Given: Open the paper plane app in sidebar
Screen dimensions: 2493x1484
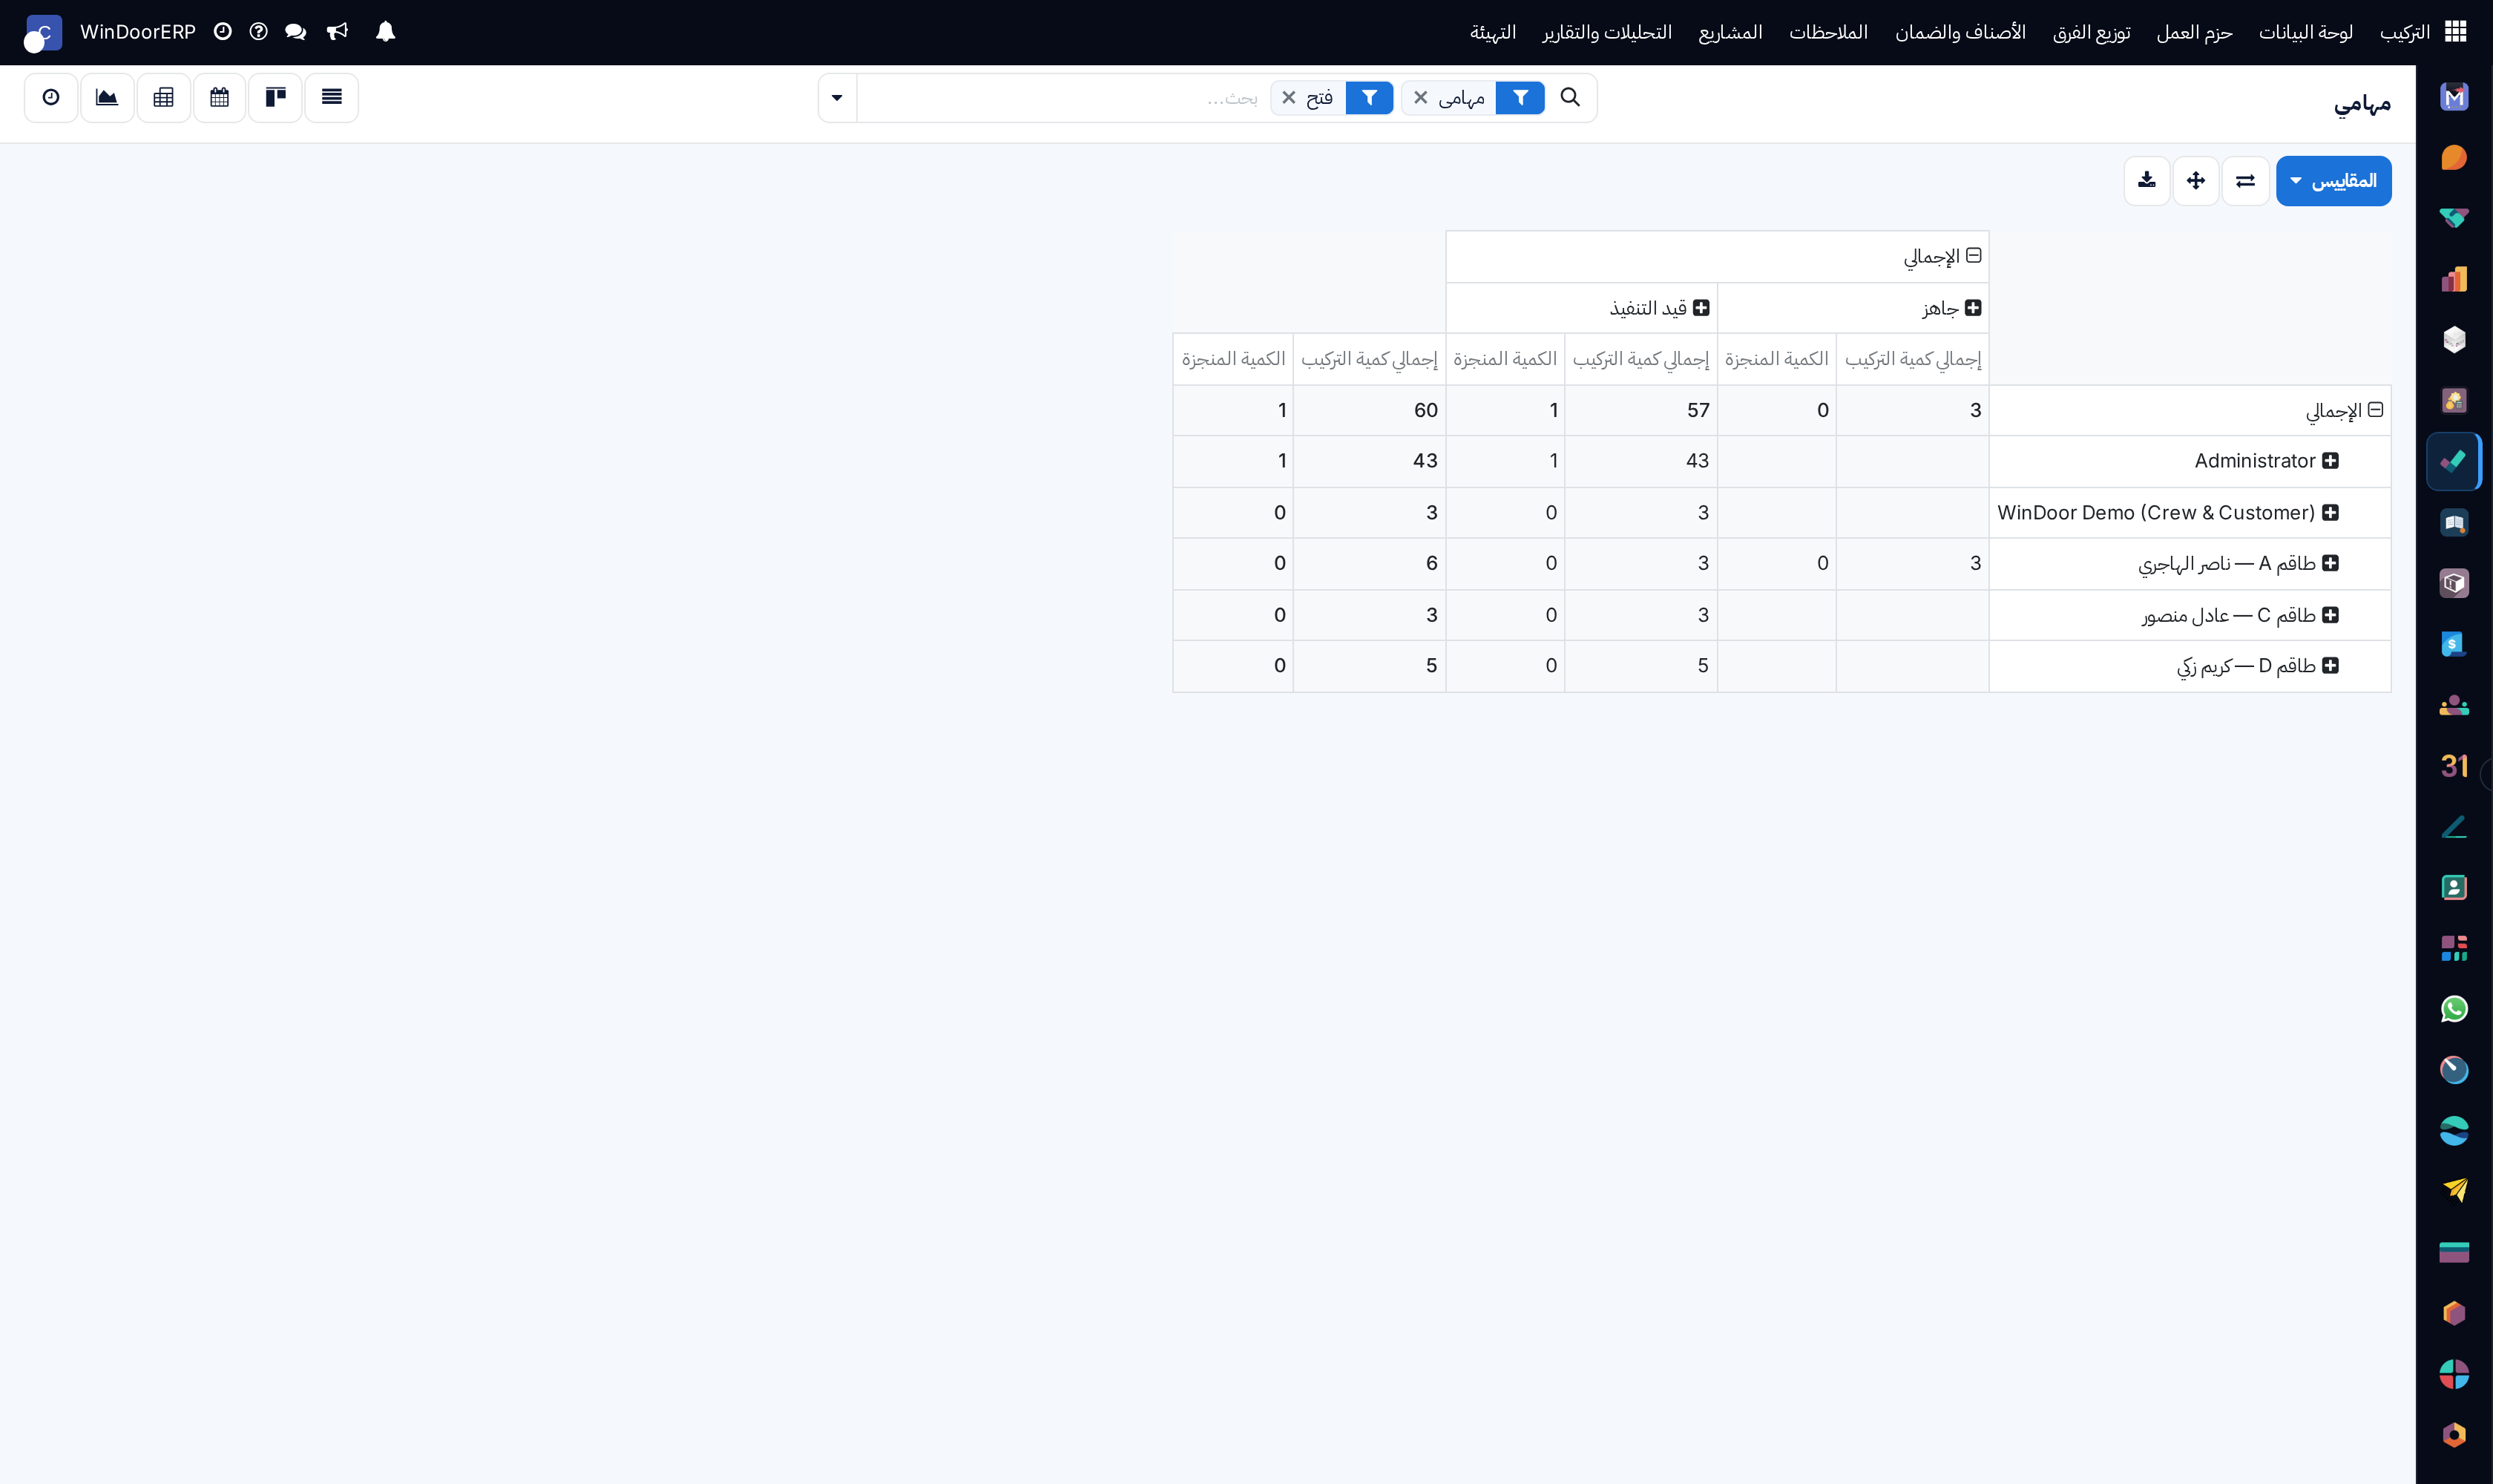Looking at the screenshot, I should (2454, 1191).
